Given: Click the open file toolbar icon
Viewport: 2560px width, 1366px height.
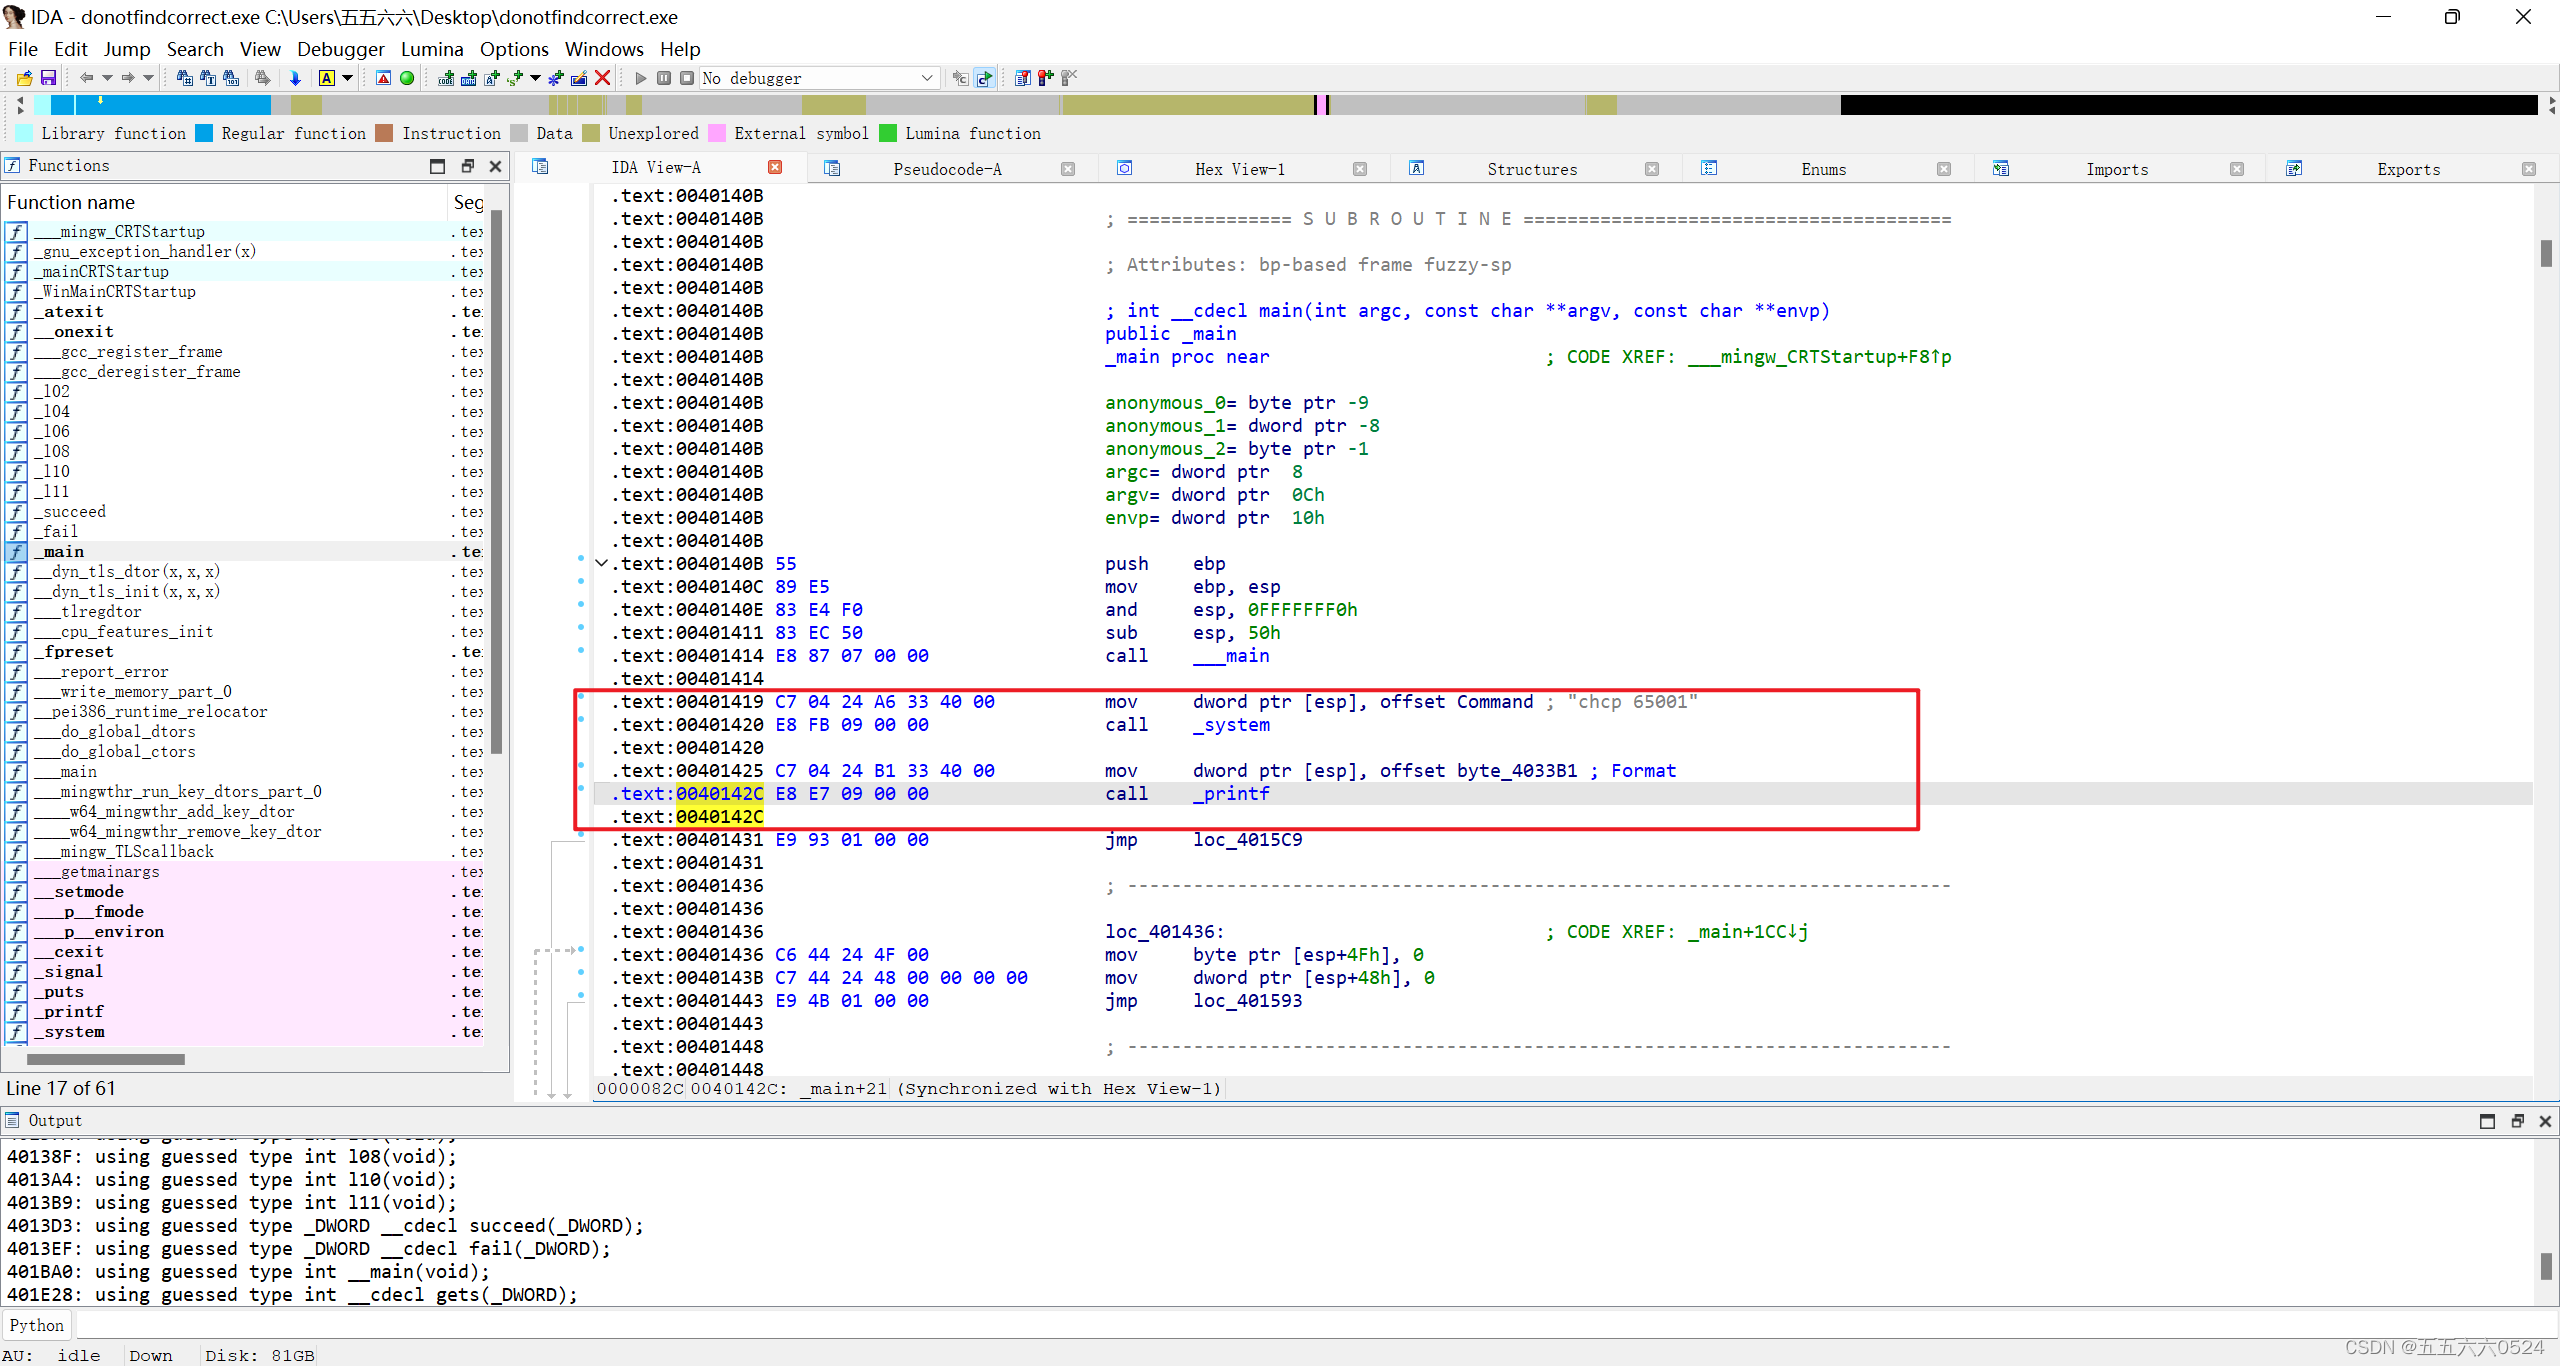Looking at the screenshot, I should point(25,78).
